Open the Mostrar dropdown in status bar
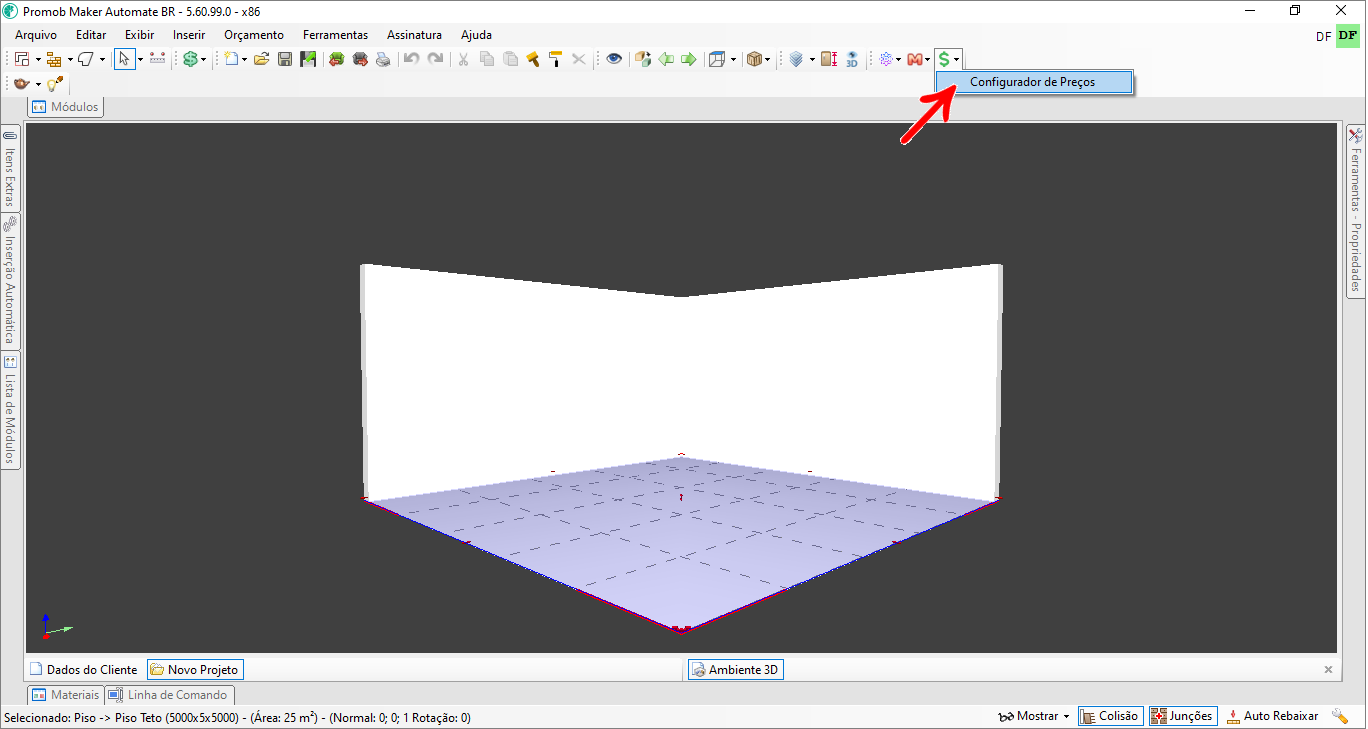 point(1033,716)
